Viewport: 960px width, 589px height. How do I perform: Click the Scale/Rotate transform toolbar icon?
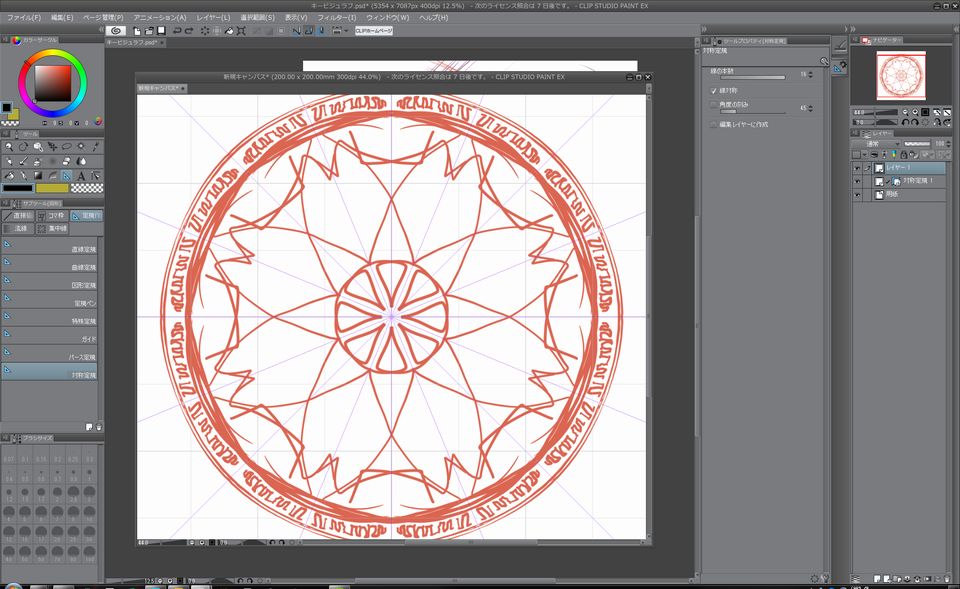(x=241, y=31)
